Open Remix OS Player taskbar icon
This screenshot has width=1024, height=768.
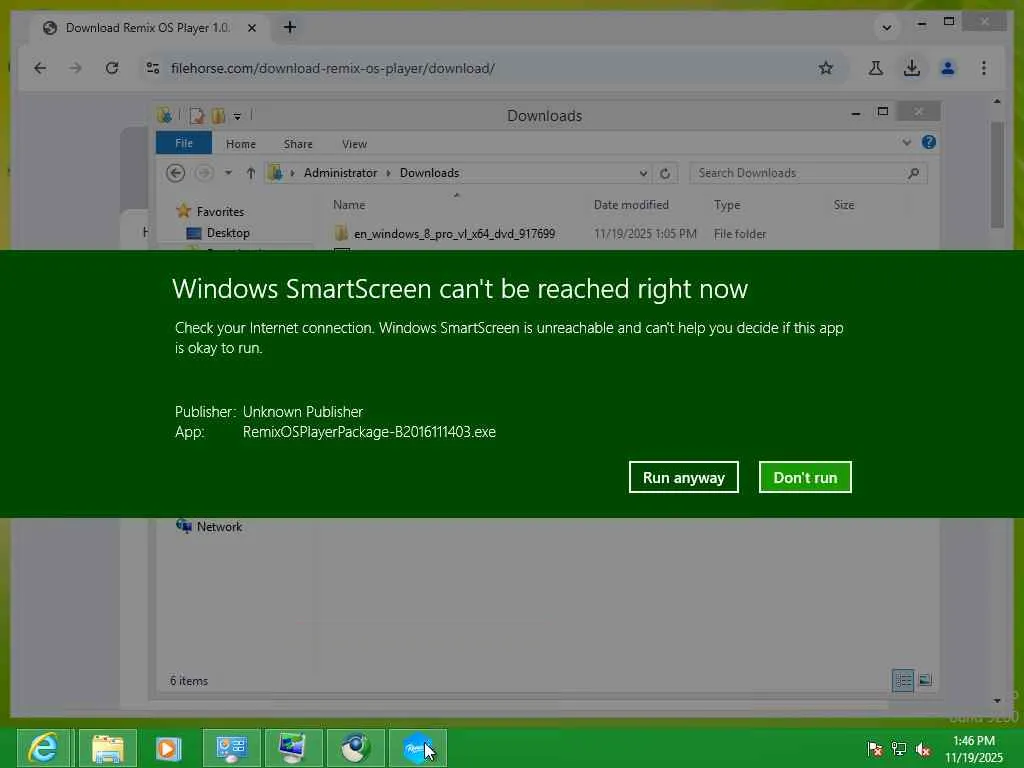click(417, 748)
